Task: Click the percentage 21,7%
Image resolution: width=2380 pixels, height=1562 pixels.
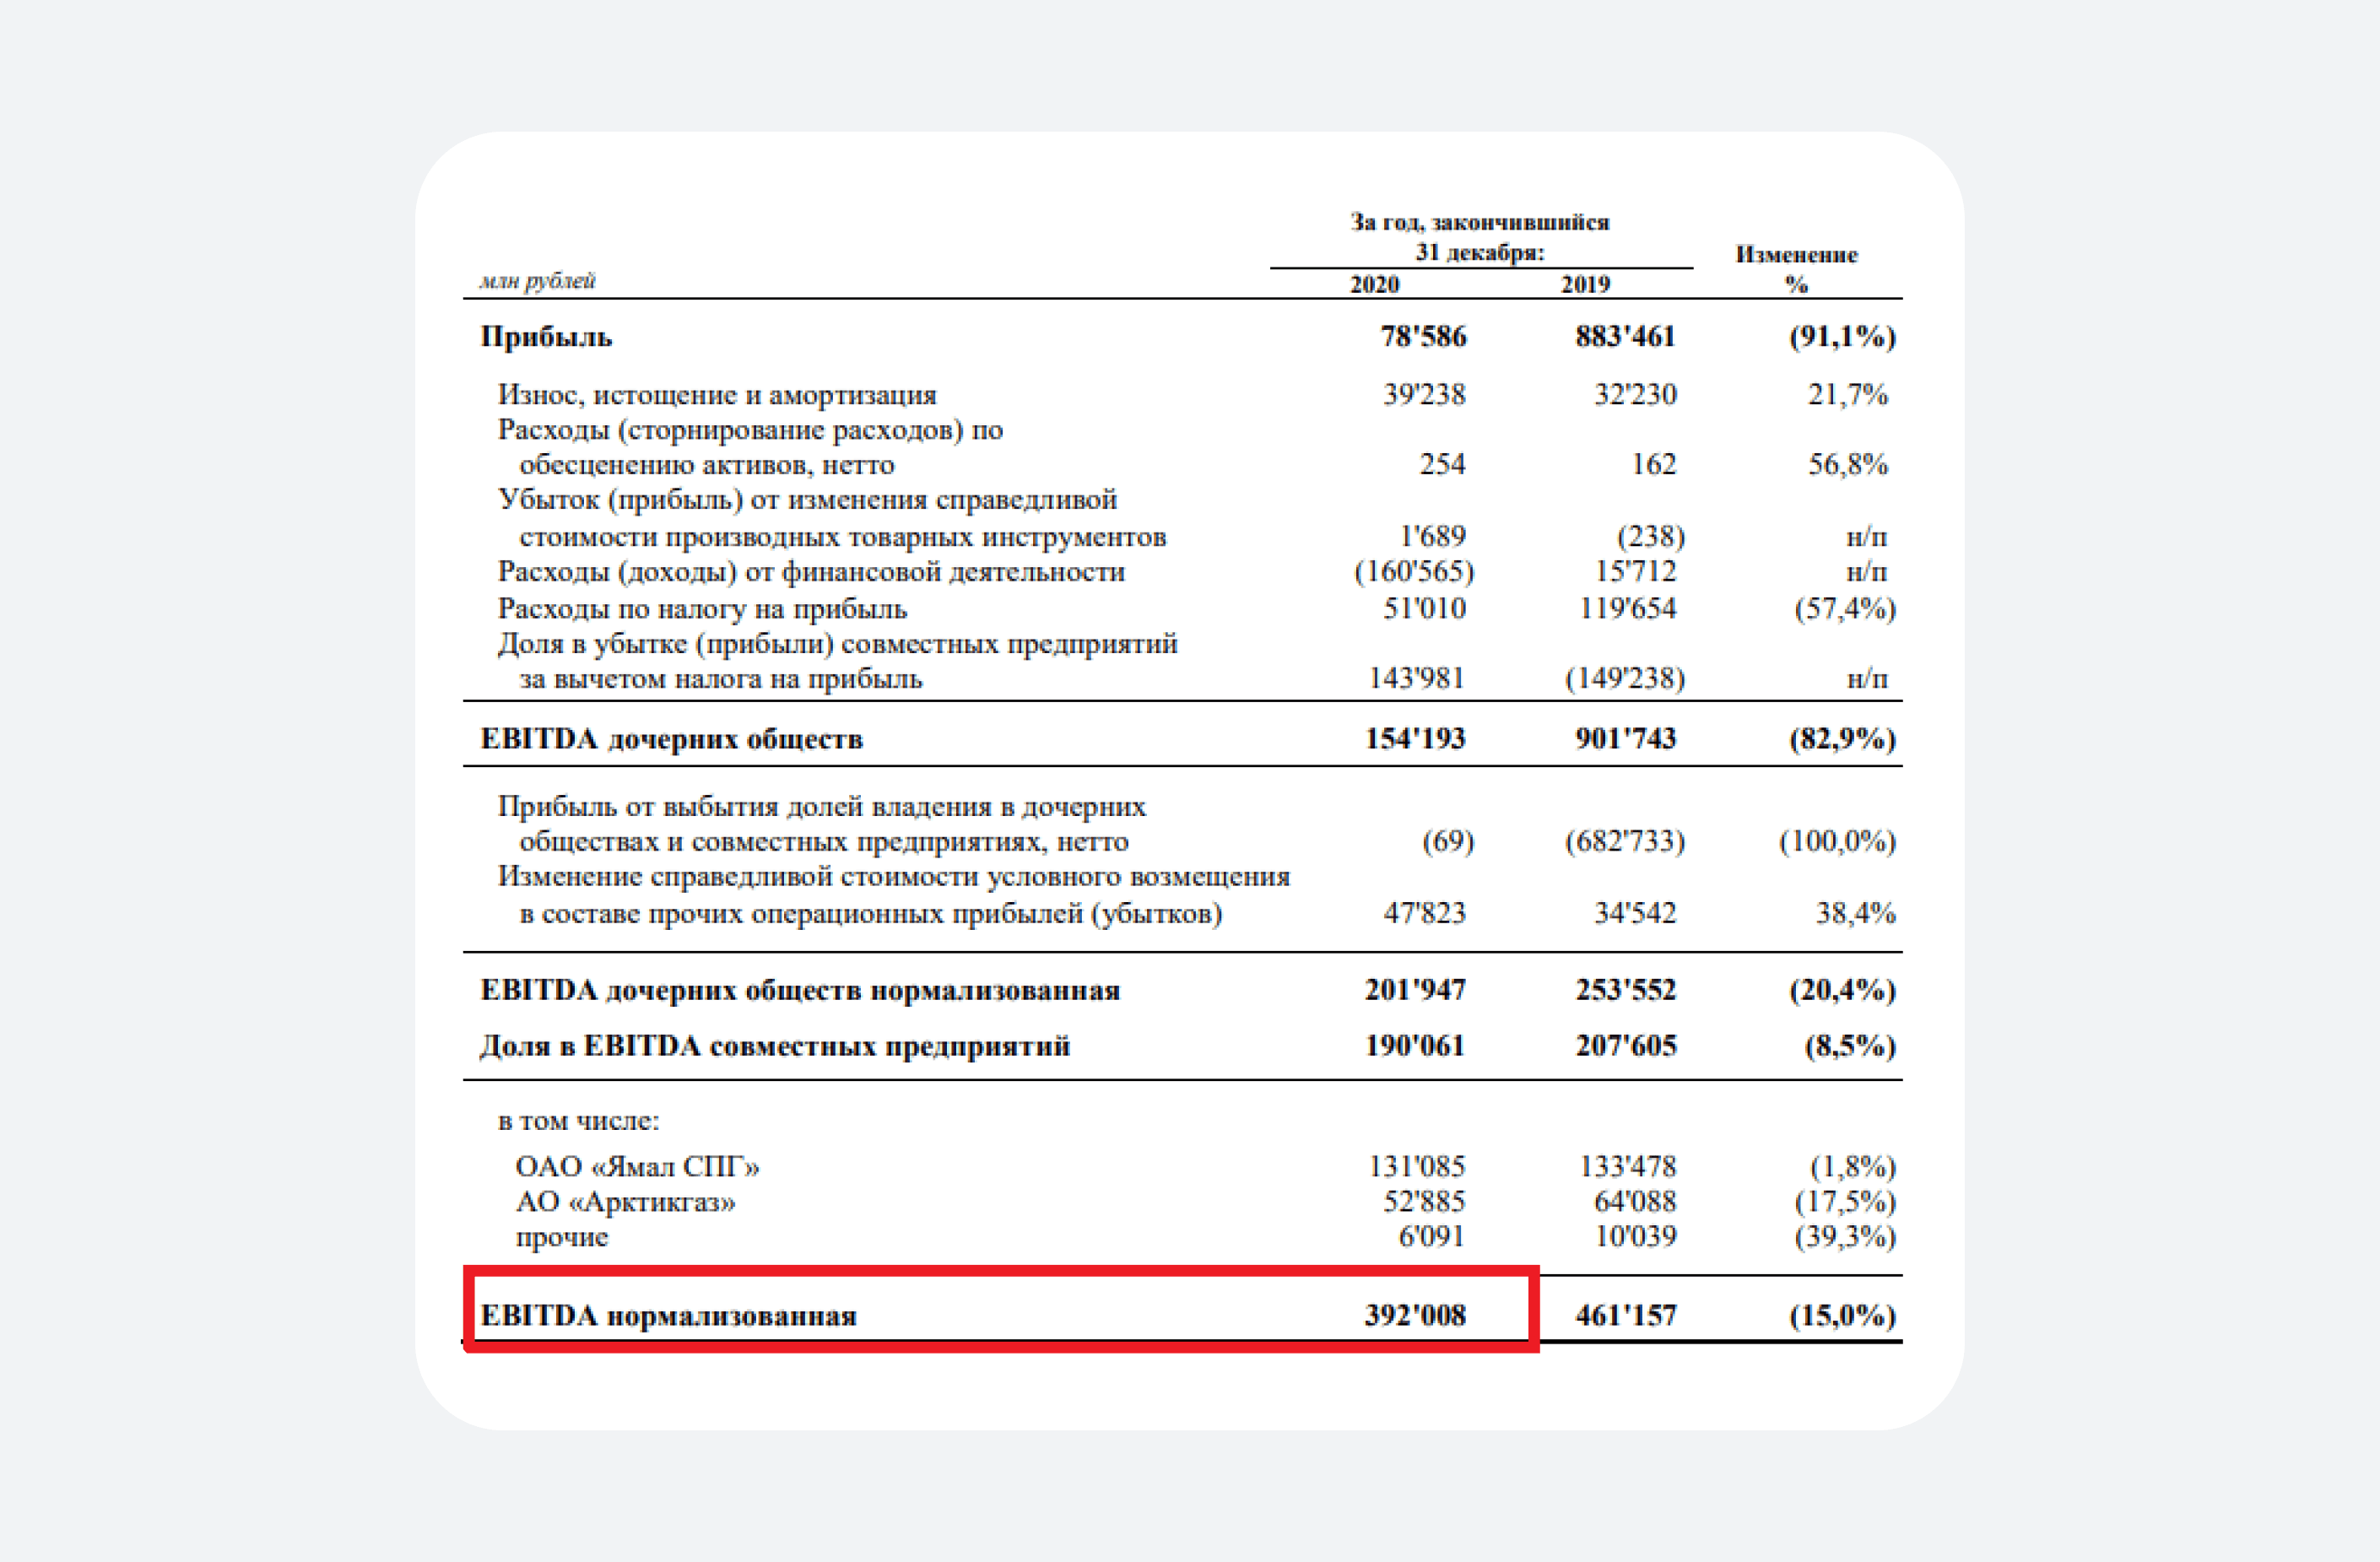Action: [x=1847, y=395]
